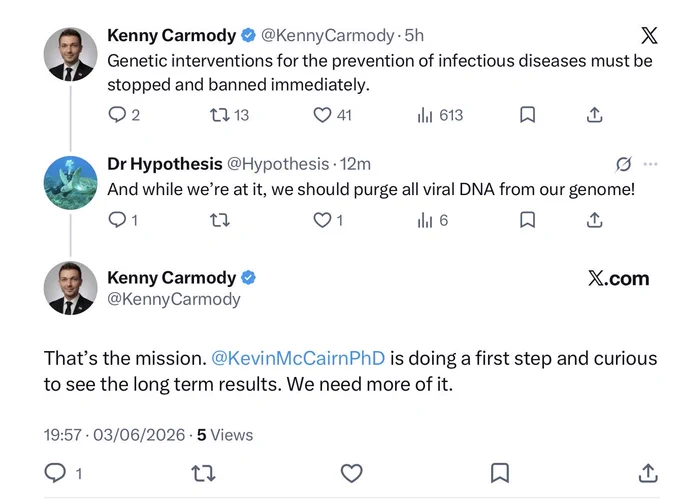This screenshot has width=680, height=504.
Task: Bookmark Dr Hypothesis's tweet
Action: [527, 220]
